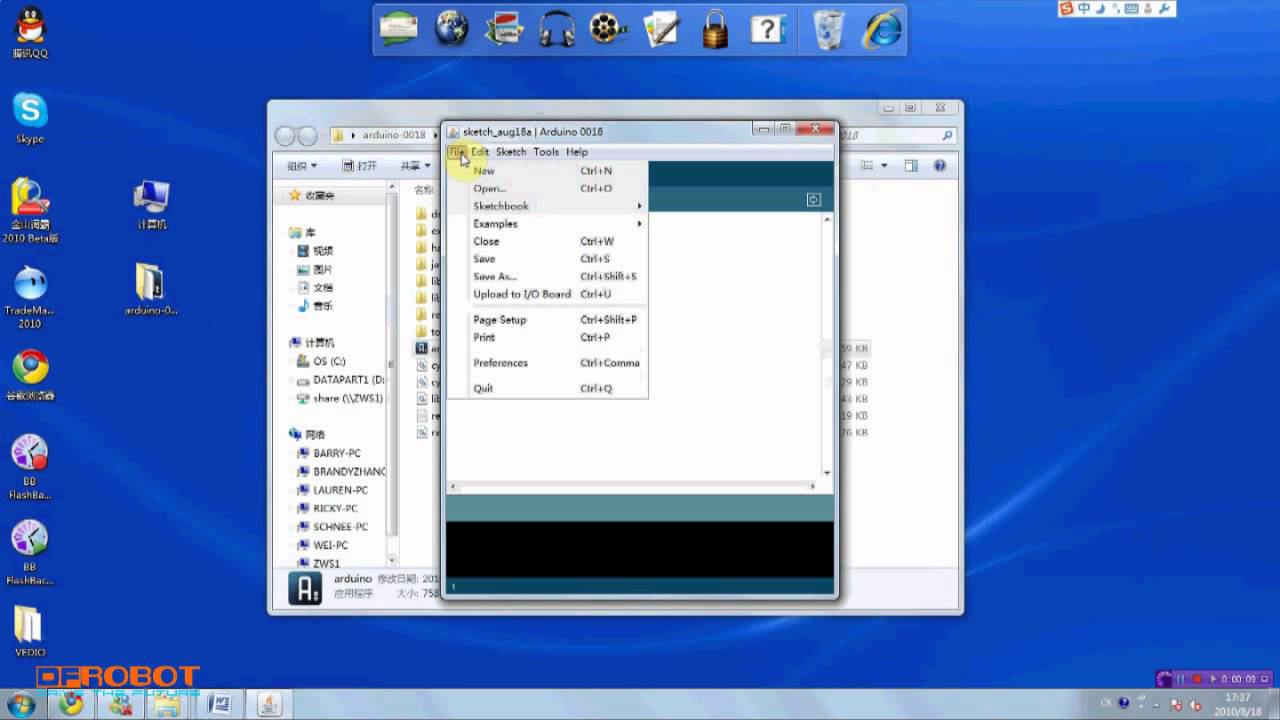The image size is (1280, 720).
Task: Open Internet Explorer from the top dock
Action: tap(882, 29)
